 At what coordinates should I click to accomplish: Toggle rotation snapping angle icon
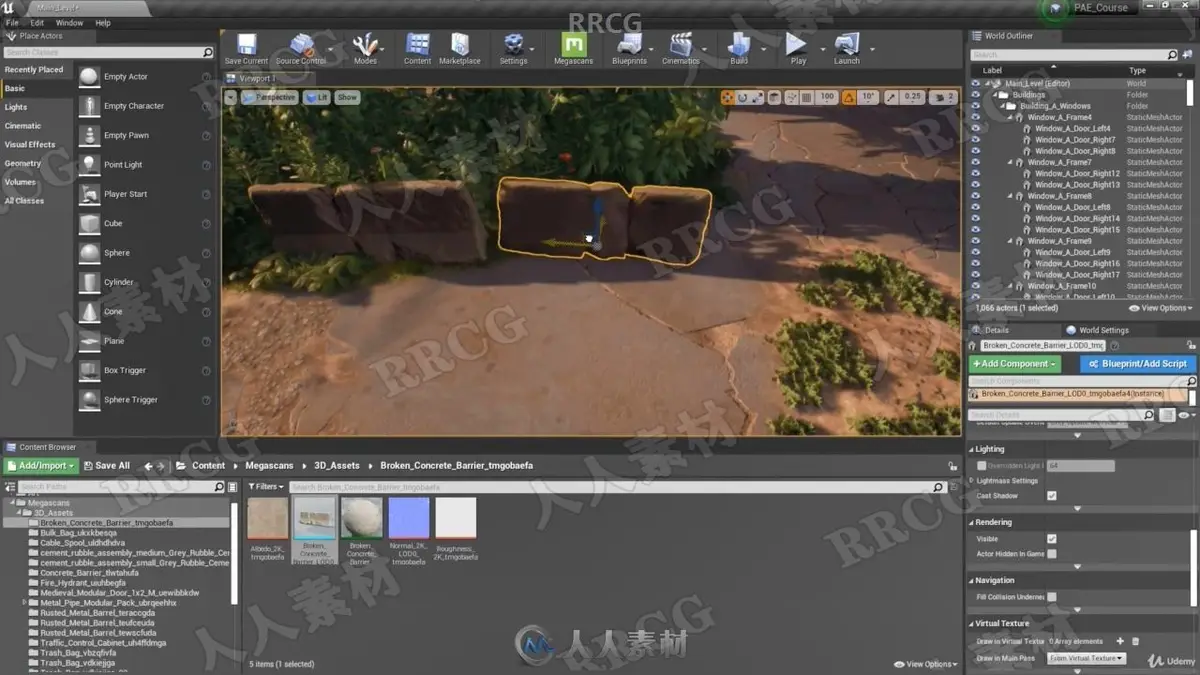tap(848, 97)
